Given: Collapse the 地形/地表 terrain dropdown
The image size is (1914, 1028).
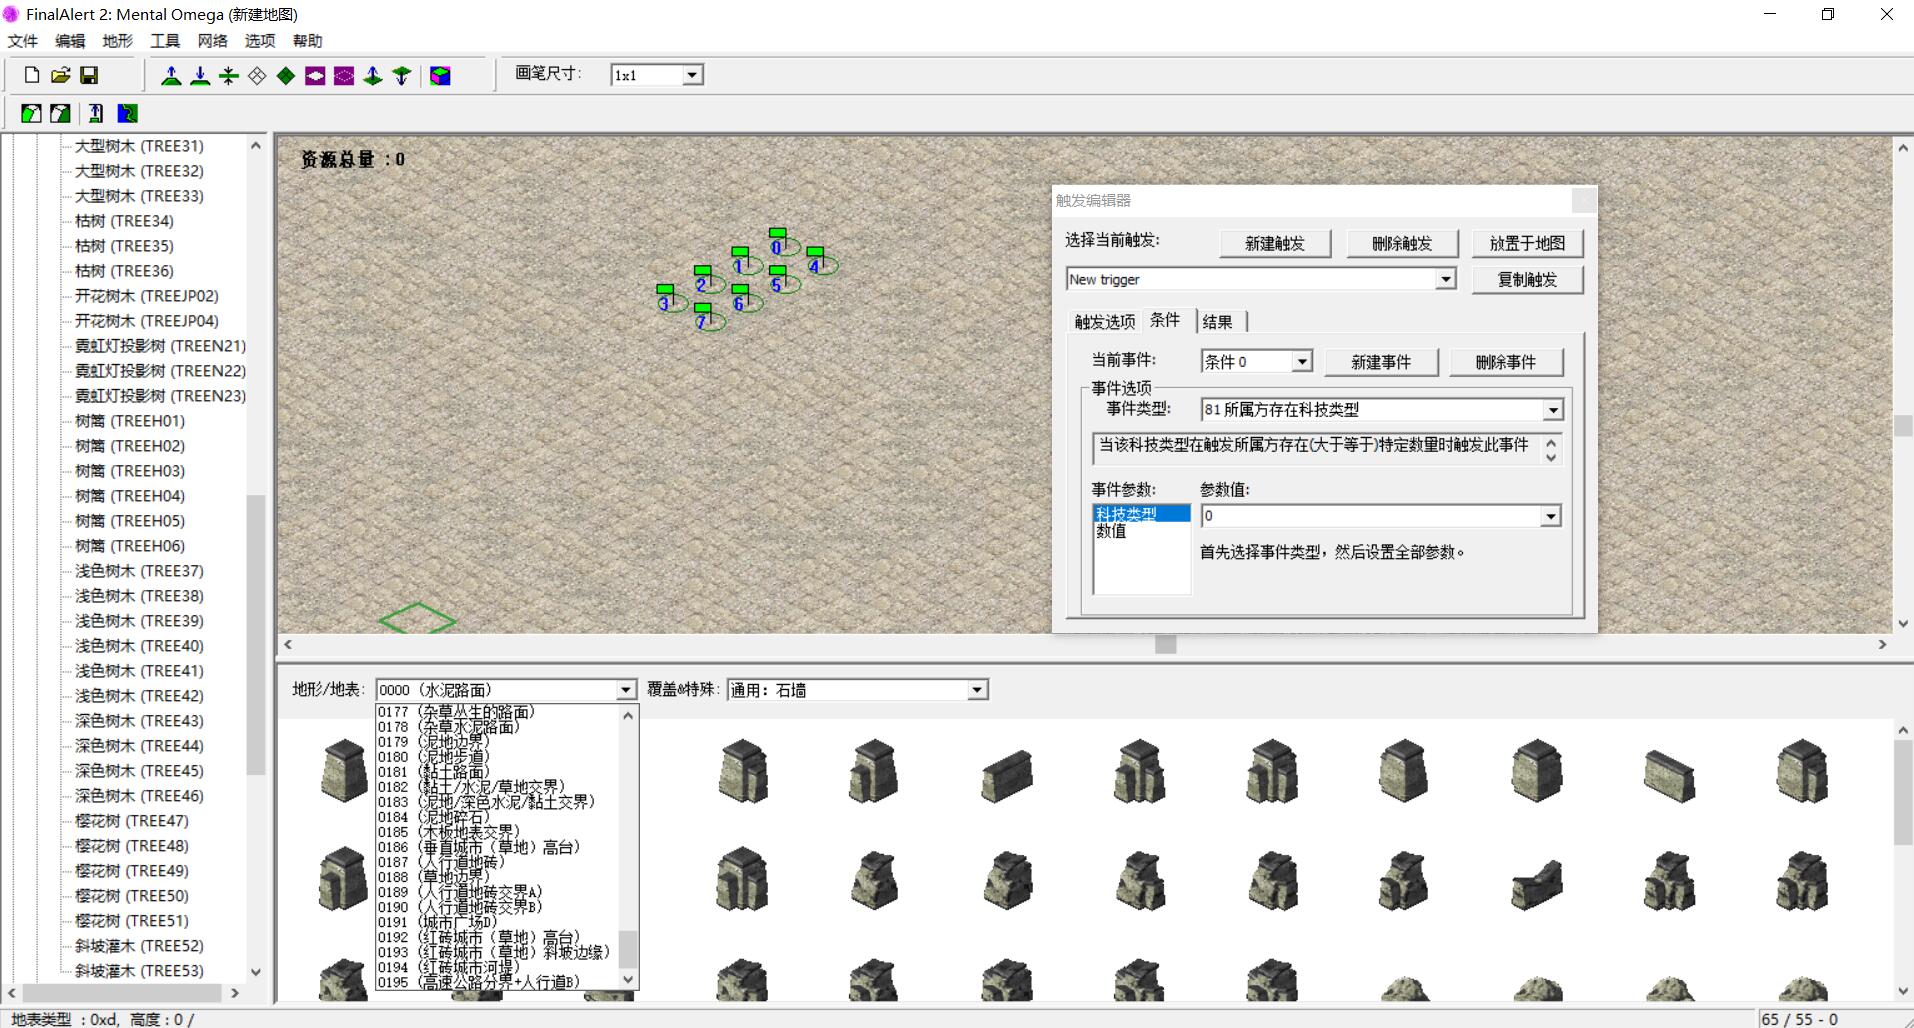Looking at the screenshot, I should [x=625, y=690].
